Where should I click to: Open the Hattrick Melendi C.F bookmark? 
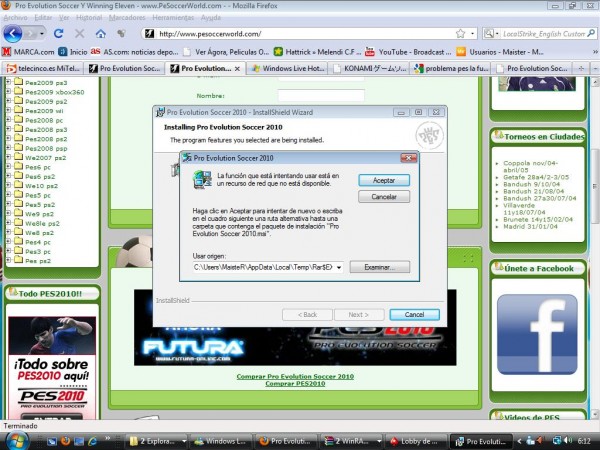[317, 52]
